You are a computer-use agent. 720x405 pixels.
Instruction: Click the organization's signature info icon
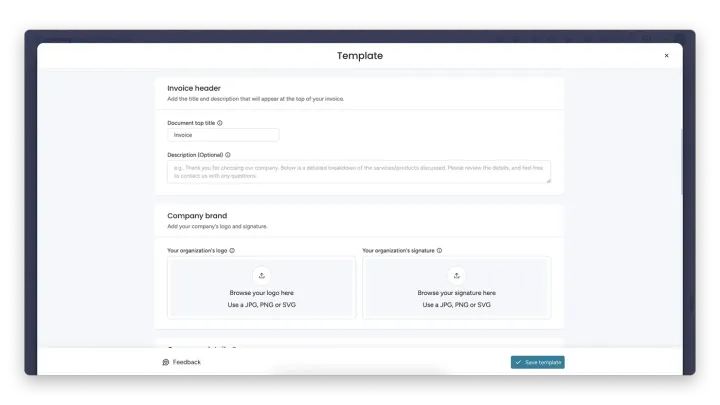point(439,251)
